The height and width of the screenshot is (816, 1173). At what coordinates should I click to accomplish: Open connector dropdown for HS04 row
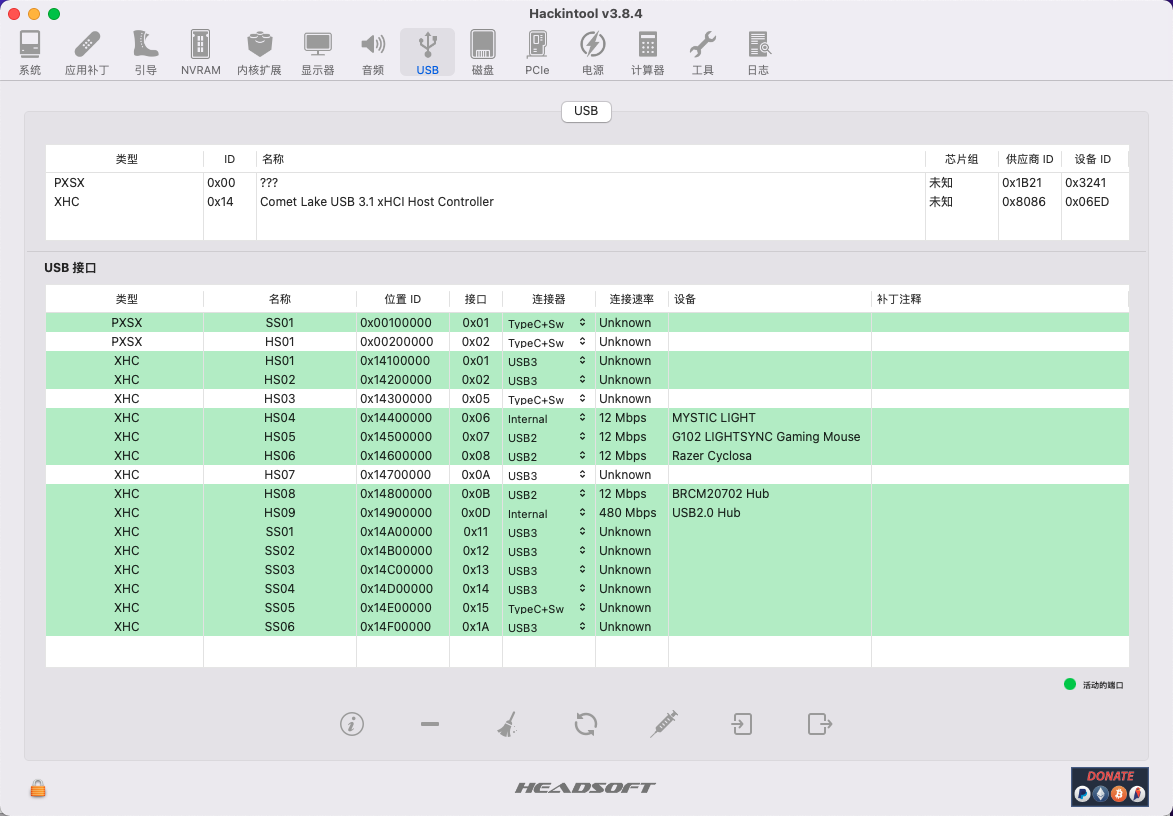(548, 418)
